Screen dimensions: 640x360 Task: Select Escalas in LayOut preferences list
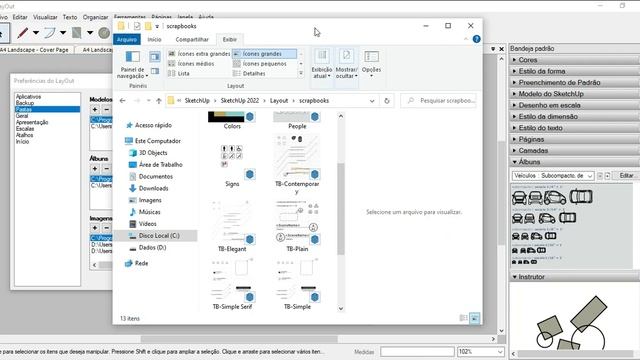25,129
